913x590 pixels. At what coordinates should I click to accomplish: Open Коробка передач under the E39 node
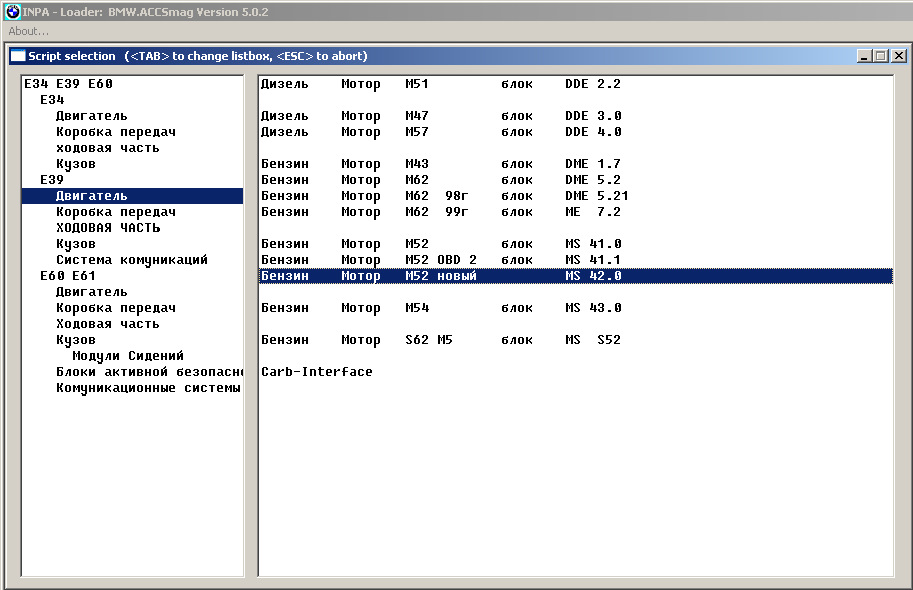116,212
